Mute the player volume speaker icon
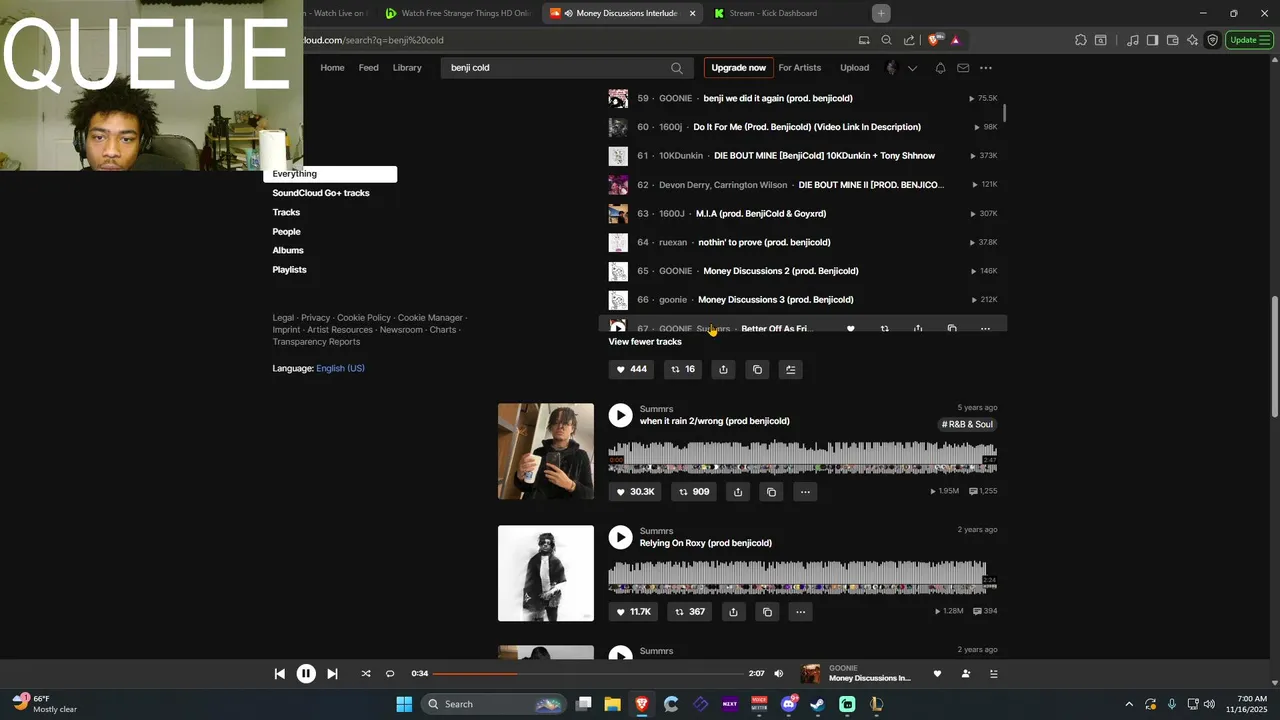The width and height of the screenshot is (1280, 720). (779, 674)
